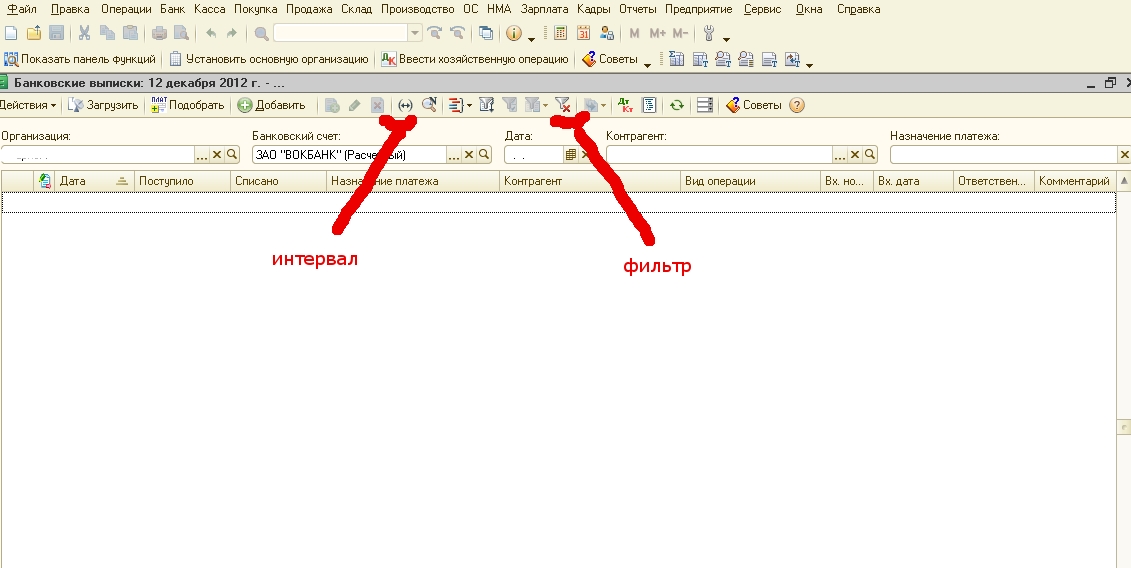
Task: Click the find in list magnifier icon
Action: point(429,105)
